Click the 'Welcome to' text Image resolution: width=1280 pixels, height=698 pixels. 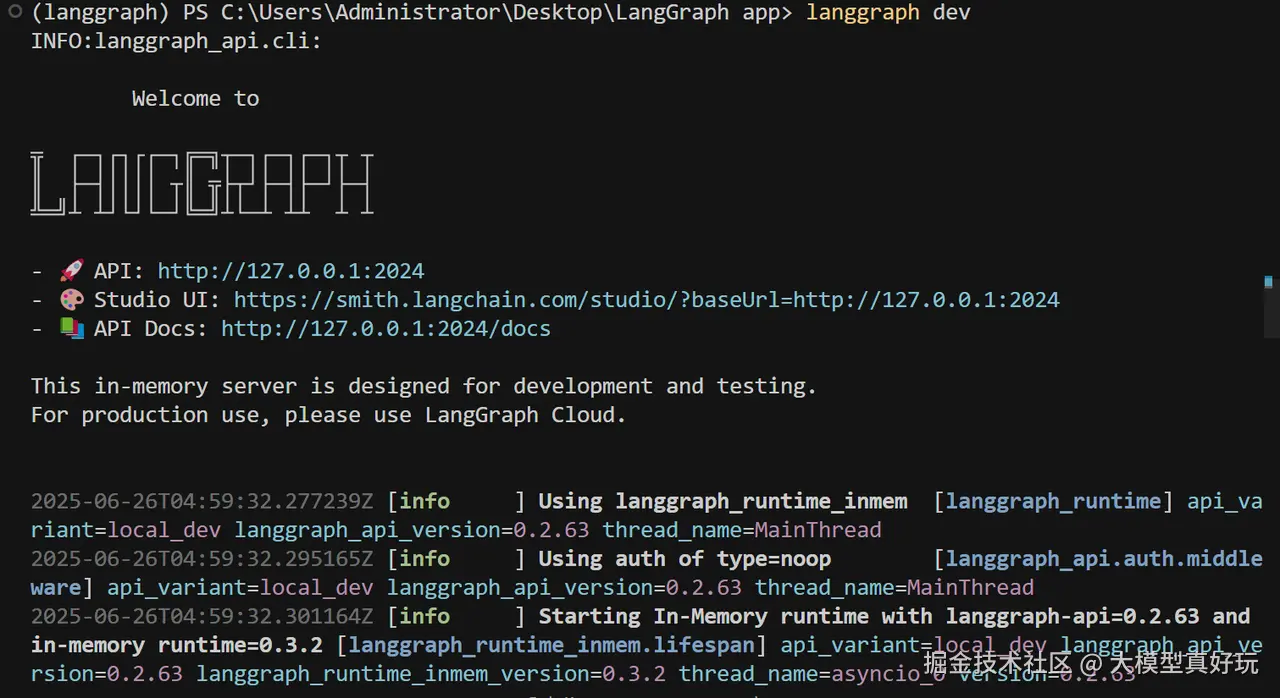click(196, 98)
